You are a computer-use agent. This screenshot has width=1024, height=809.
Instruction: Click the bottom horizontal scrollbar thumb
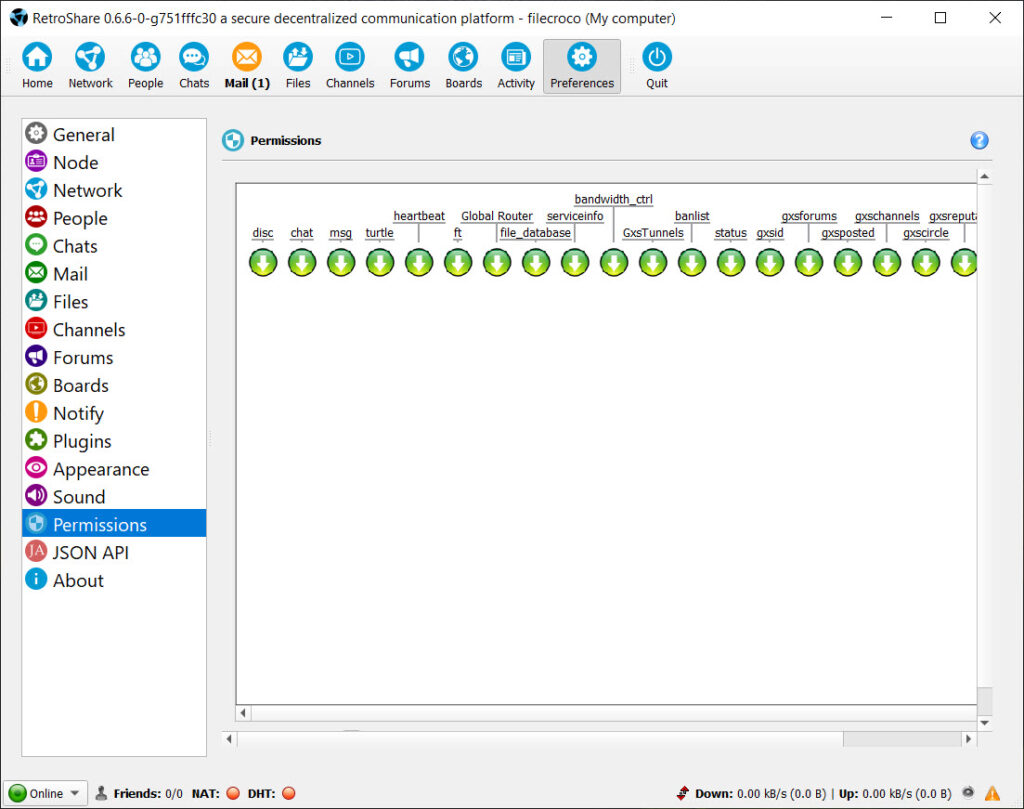(x=902, y=738)
